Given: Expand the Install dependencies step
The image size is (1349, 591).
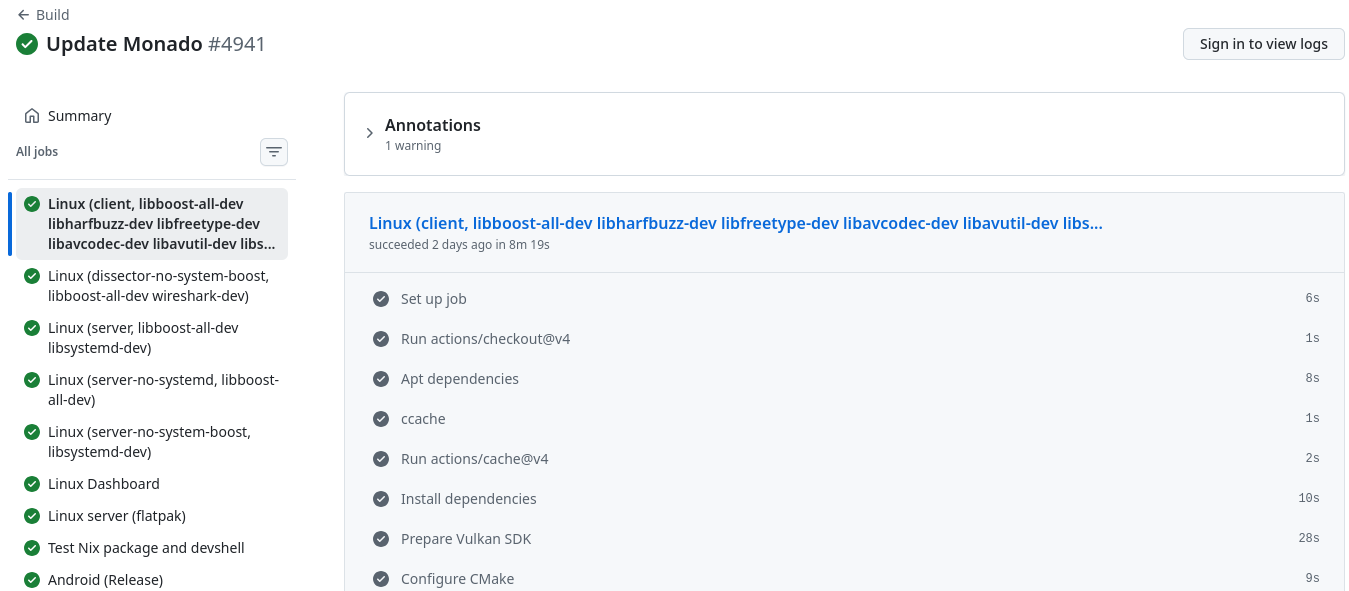Looking at the screenshot, I should (468, 499).
